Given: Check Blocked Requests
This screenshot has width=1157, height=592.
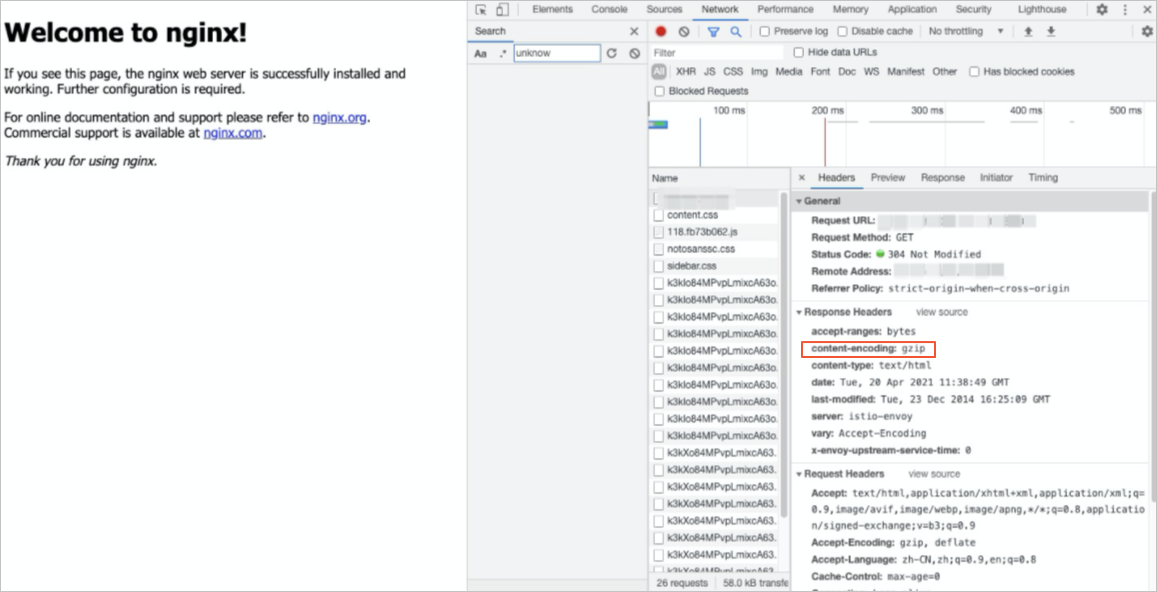Looking at the screenshot, I should pos(660,91).
